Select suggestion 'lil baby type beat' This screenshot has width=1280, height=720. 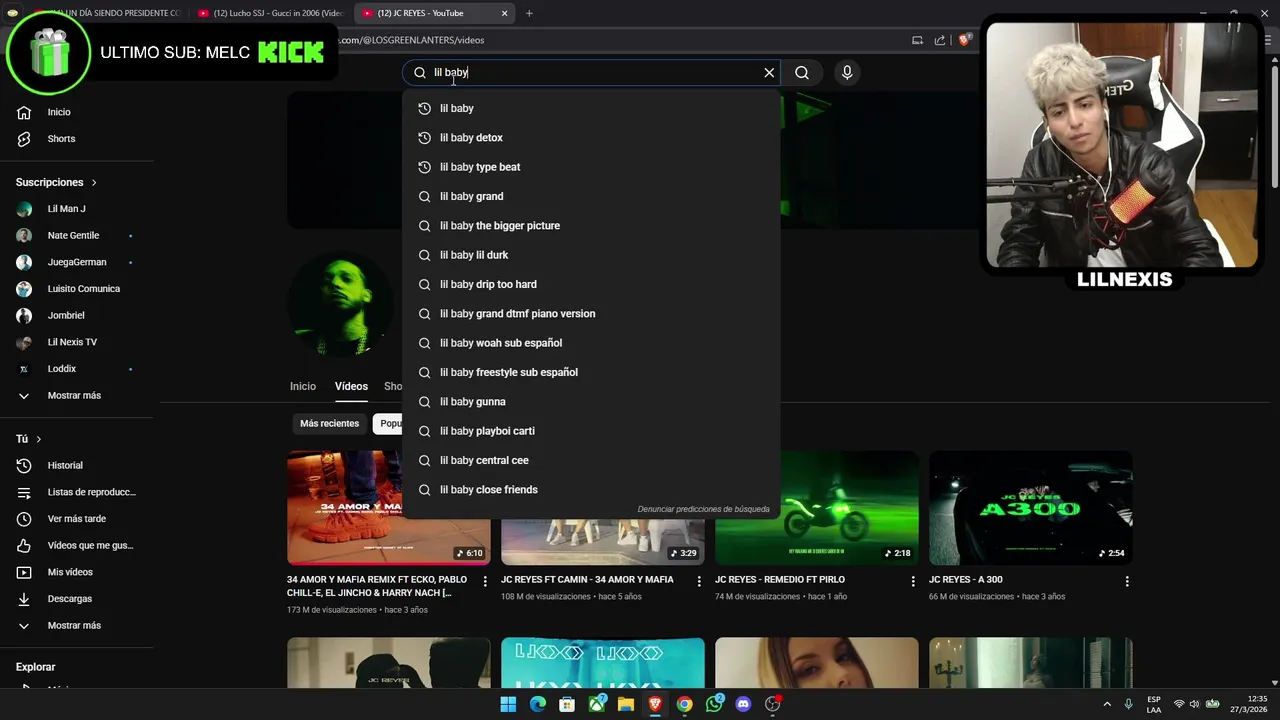(x=591, y=167)
